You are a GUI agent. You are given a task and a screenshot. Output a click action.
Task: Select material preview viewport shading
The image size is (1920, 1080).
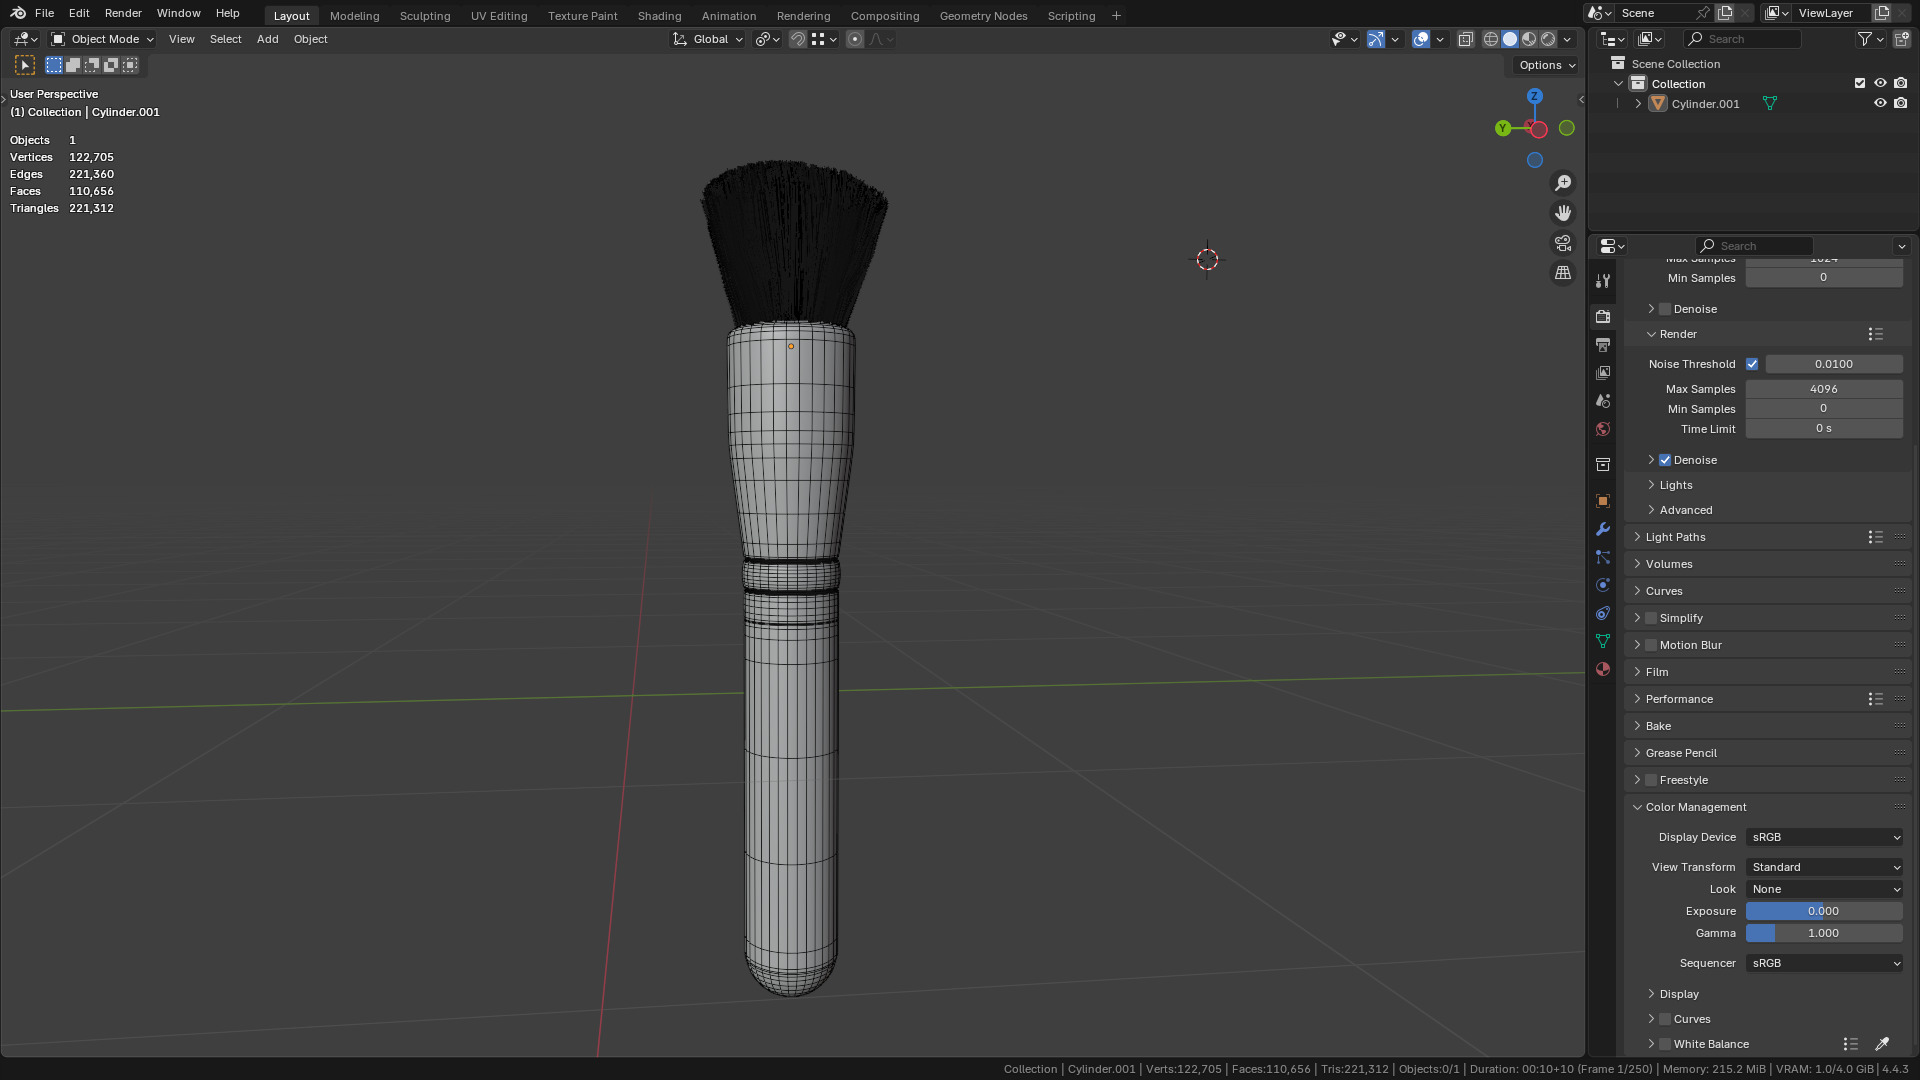pyautogui.click(x=1529, y=39)
